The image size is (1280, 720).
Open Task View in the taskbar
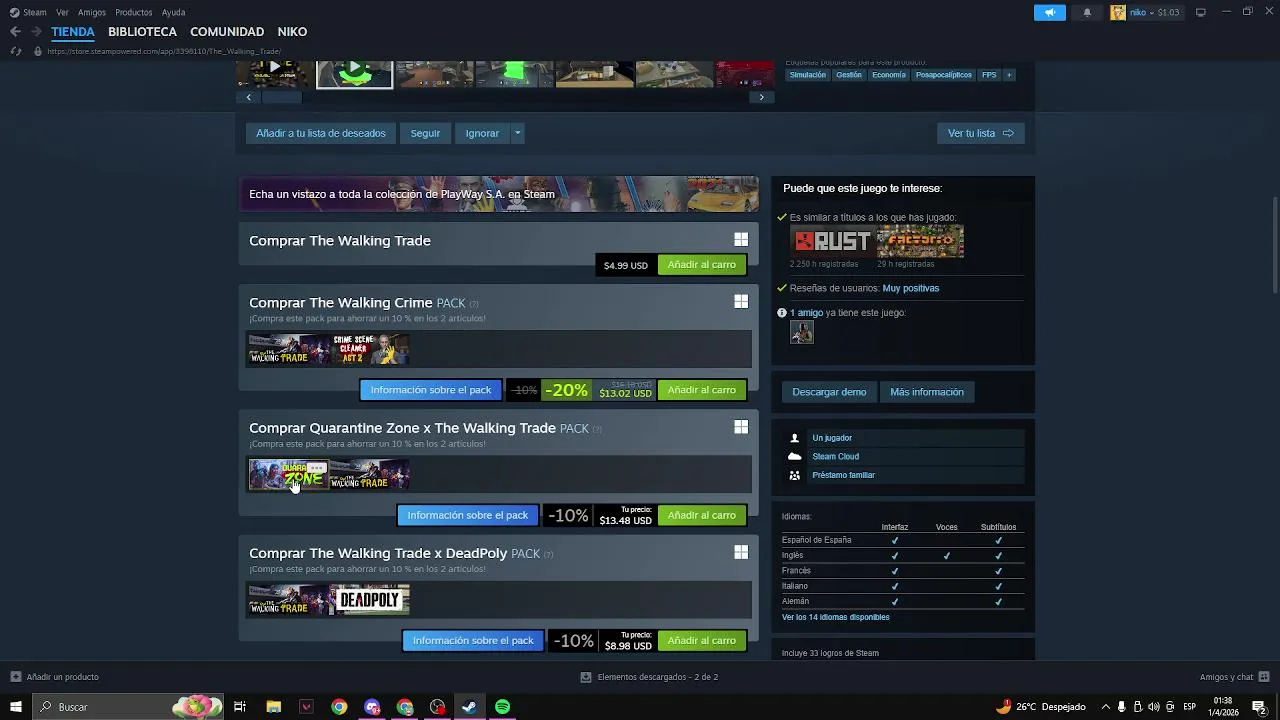pyautogui.click(x=240, y=707)
